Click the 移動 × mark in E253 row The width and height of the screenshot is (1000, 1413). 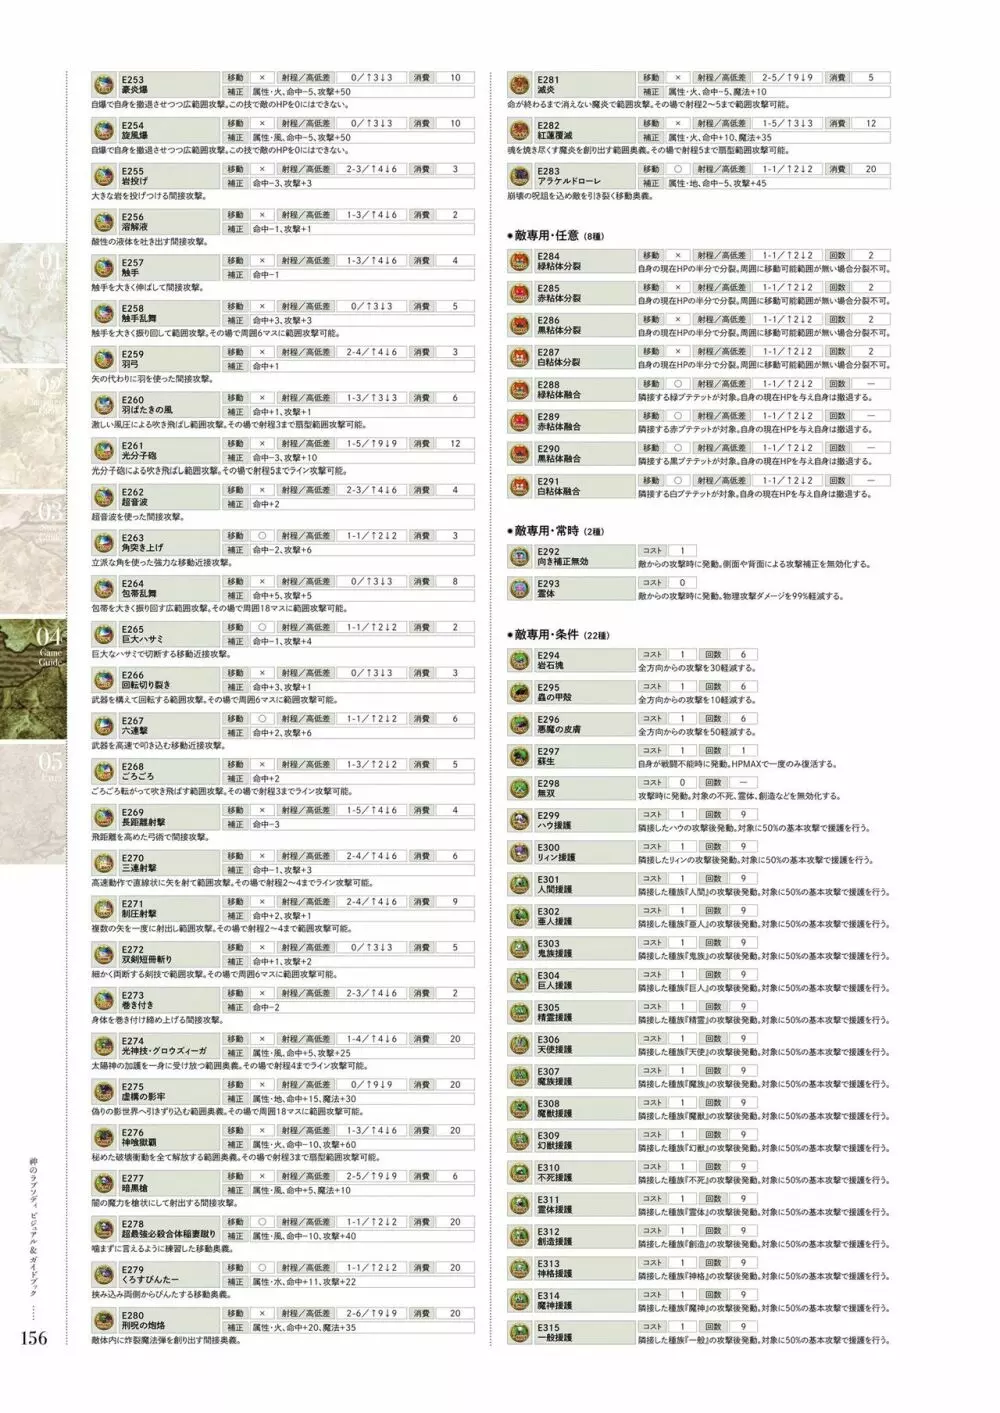click(262, 78)
